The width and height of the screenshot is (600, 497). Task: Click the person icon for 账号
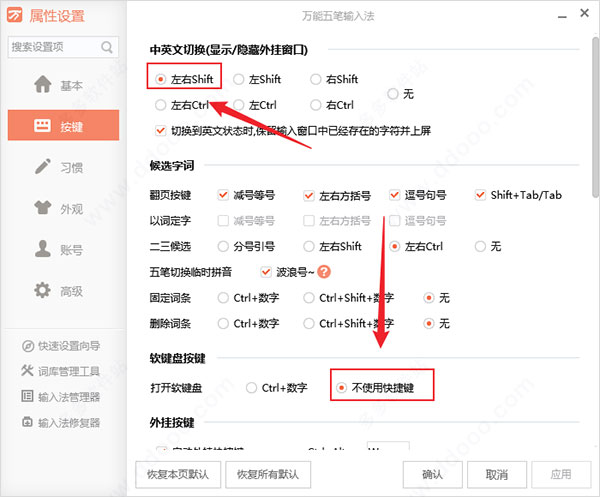[42, 249]
